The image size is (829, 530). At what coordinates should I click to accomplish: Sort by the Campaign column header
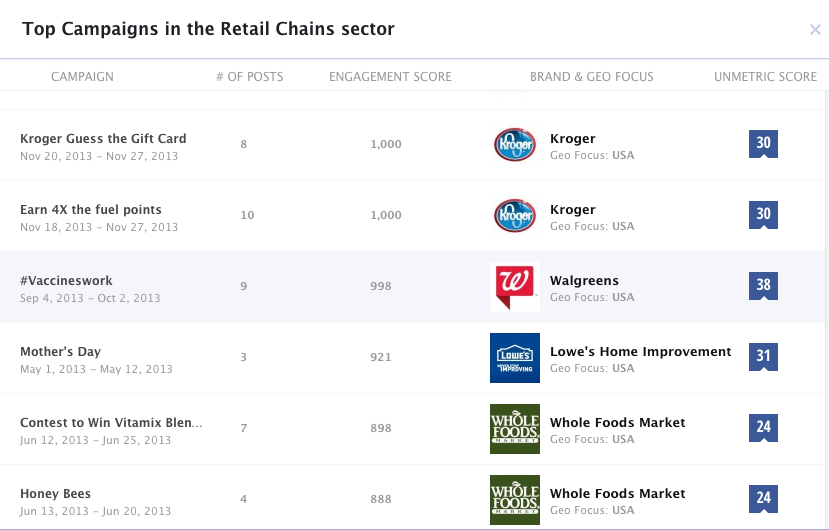point(82,77)
